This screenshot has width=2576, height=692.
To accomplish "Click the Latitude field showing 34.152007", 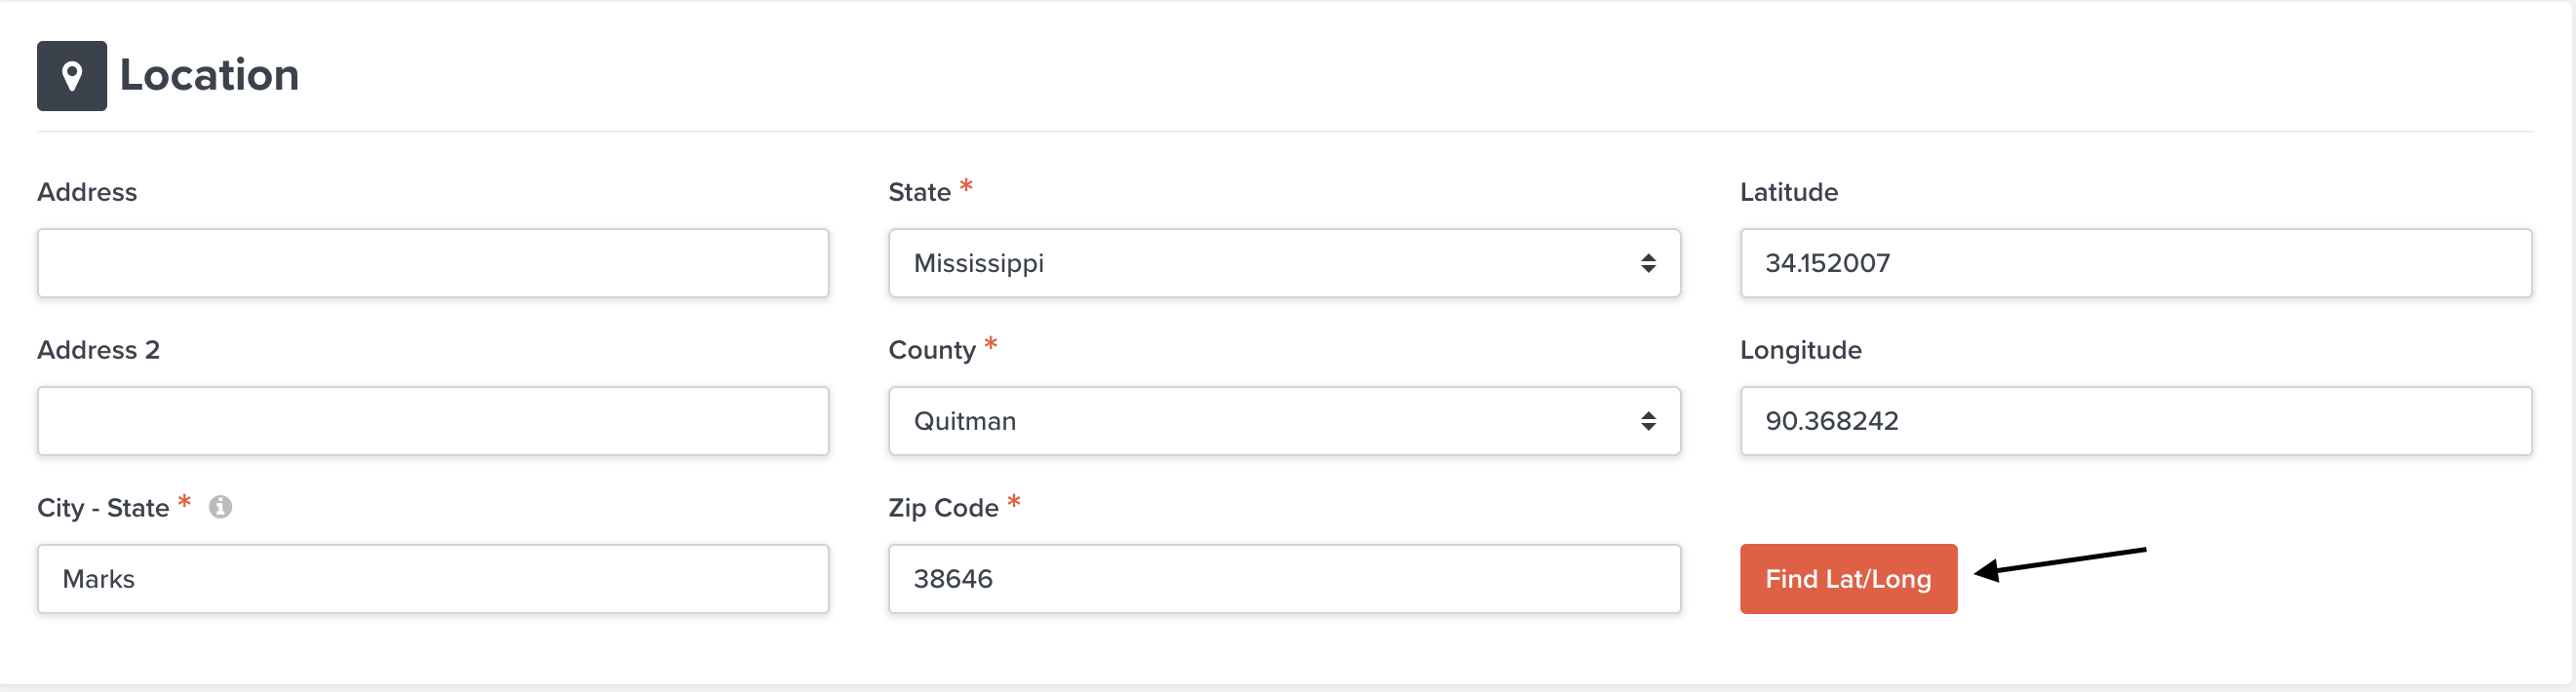I will 2137,263.
